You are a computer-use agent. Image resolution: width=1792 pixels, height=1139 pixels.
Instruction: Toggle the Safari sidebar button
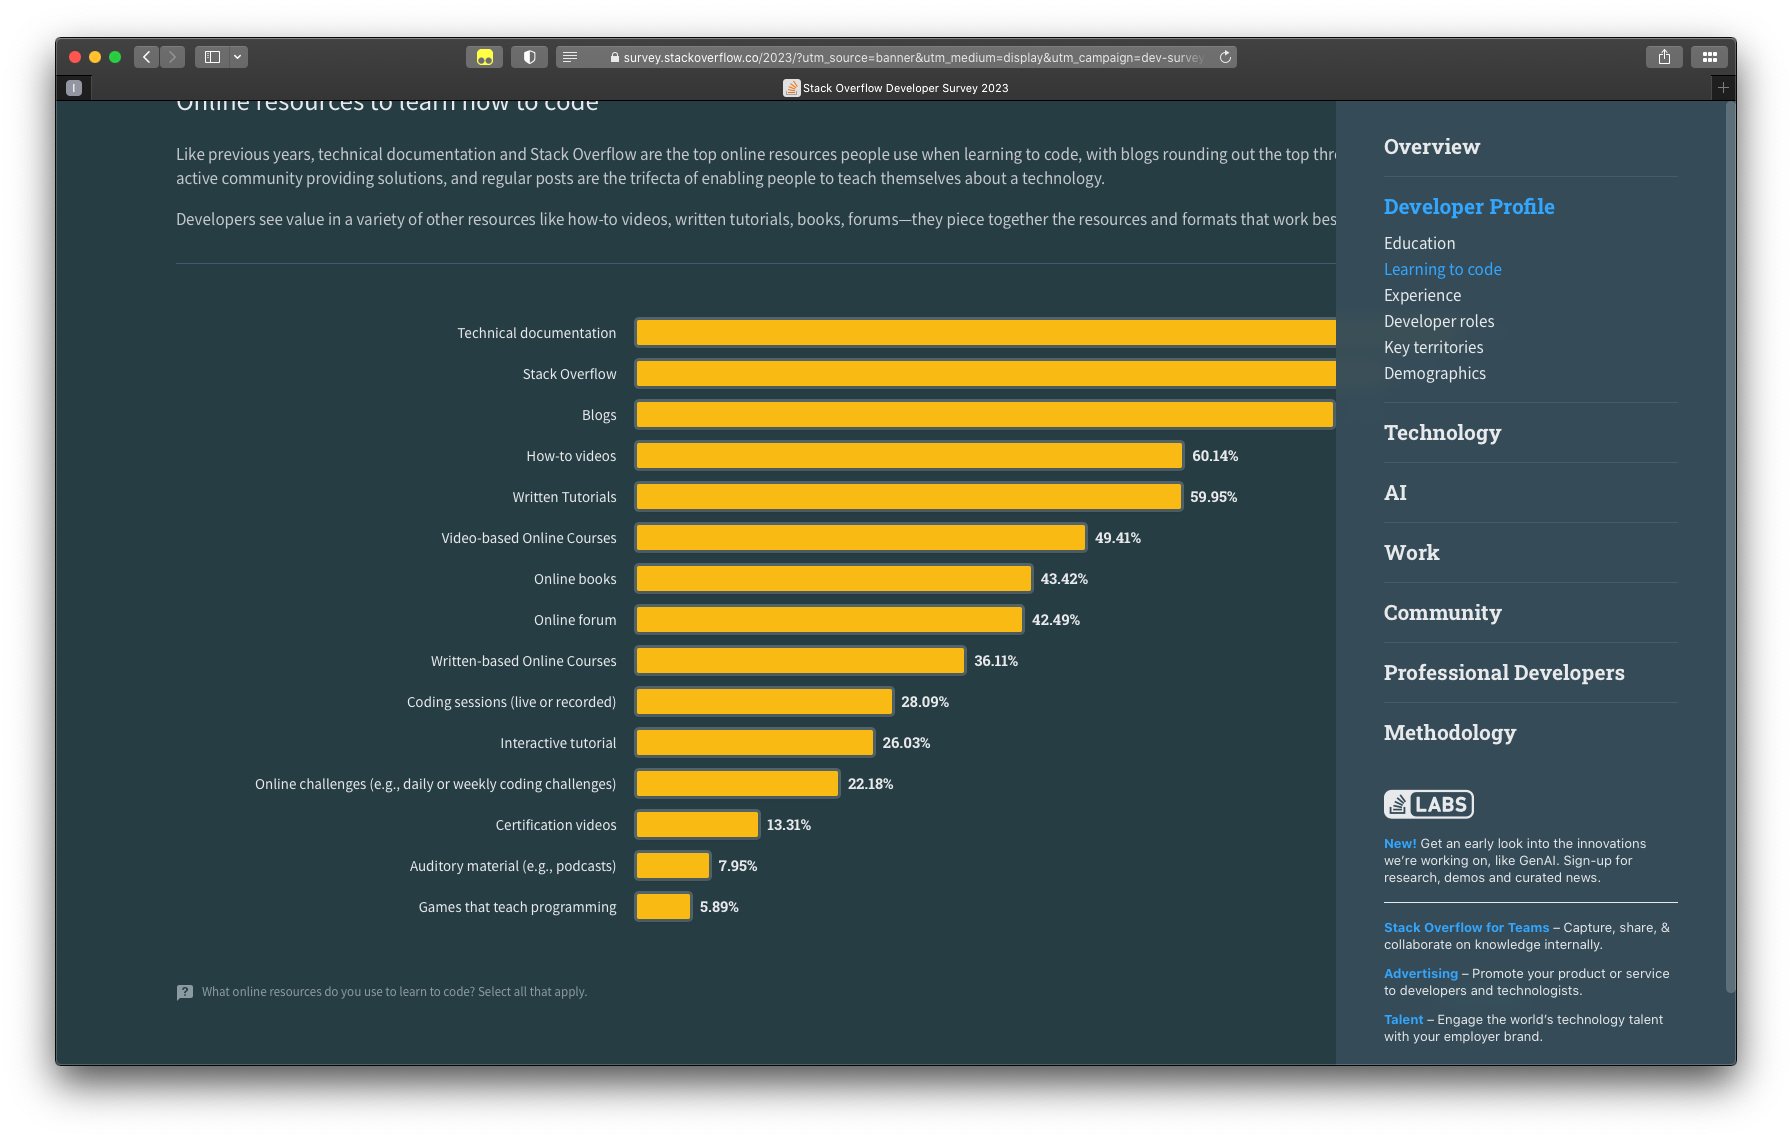click(x=212, y=57)
